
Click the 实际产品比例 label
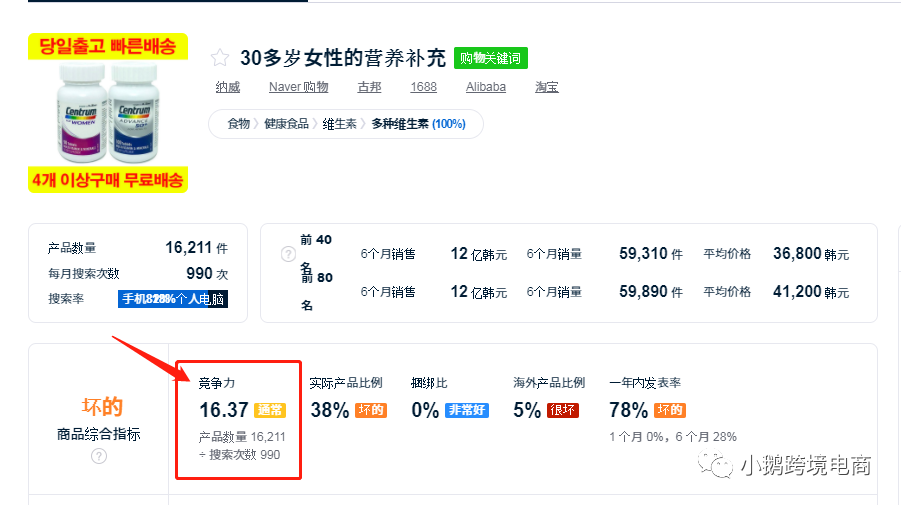pos(346,383)
